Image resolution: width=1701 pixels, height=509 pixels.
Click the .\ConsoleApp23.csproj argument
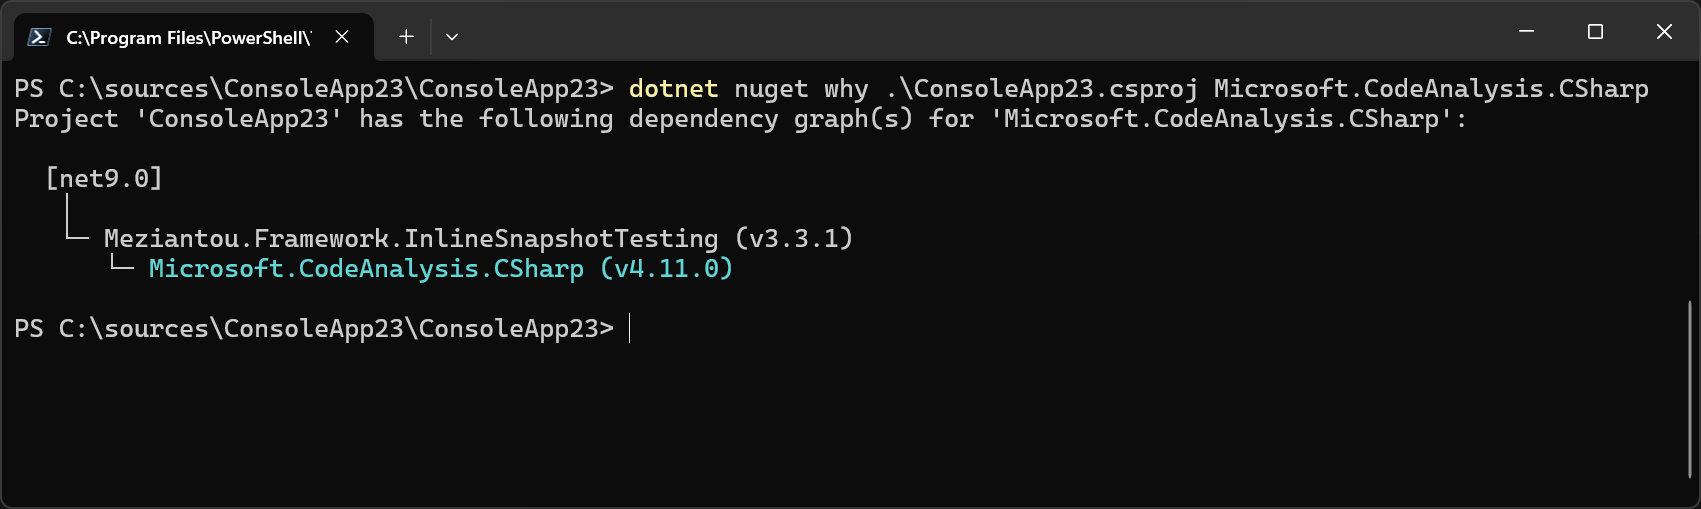tap(1041, 89)
